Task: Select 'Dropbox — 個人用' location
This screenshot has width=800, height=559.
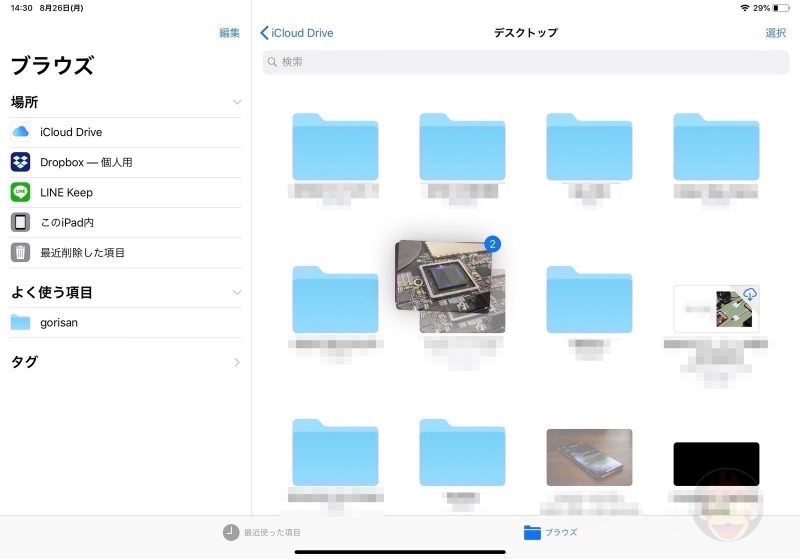Action: [86, 162]
